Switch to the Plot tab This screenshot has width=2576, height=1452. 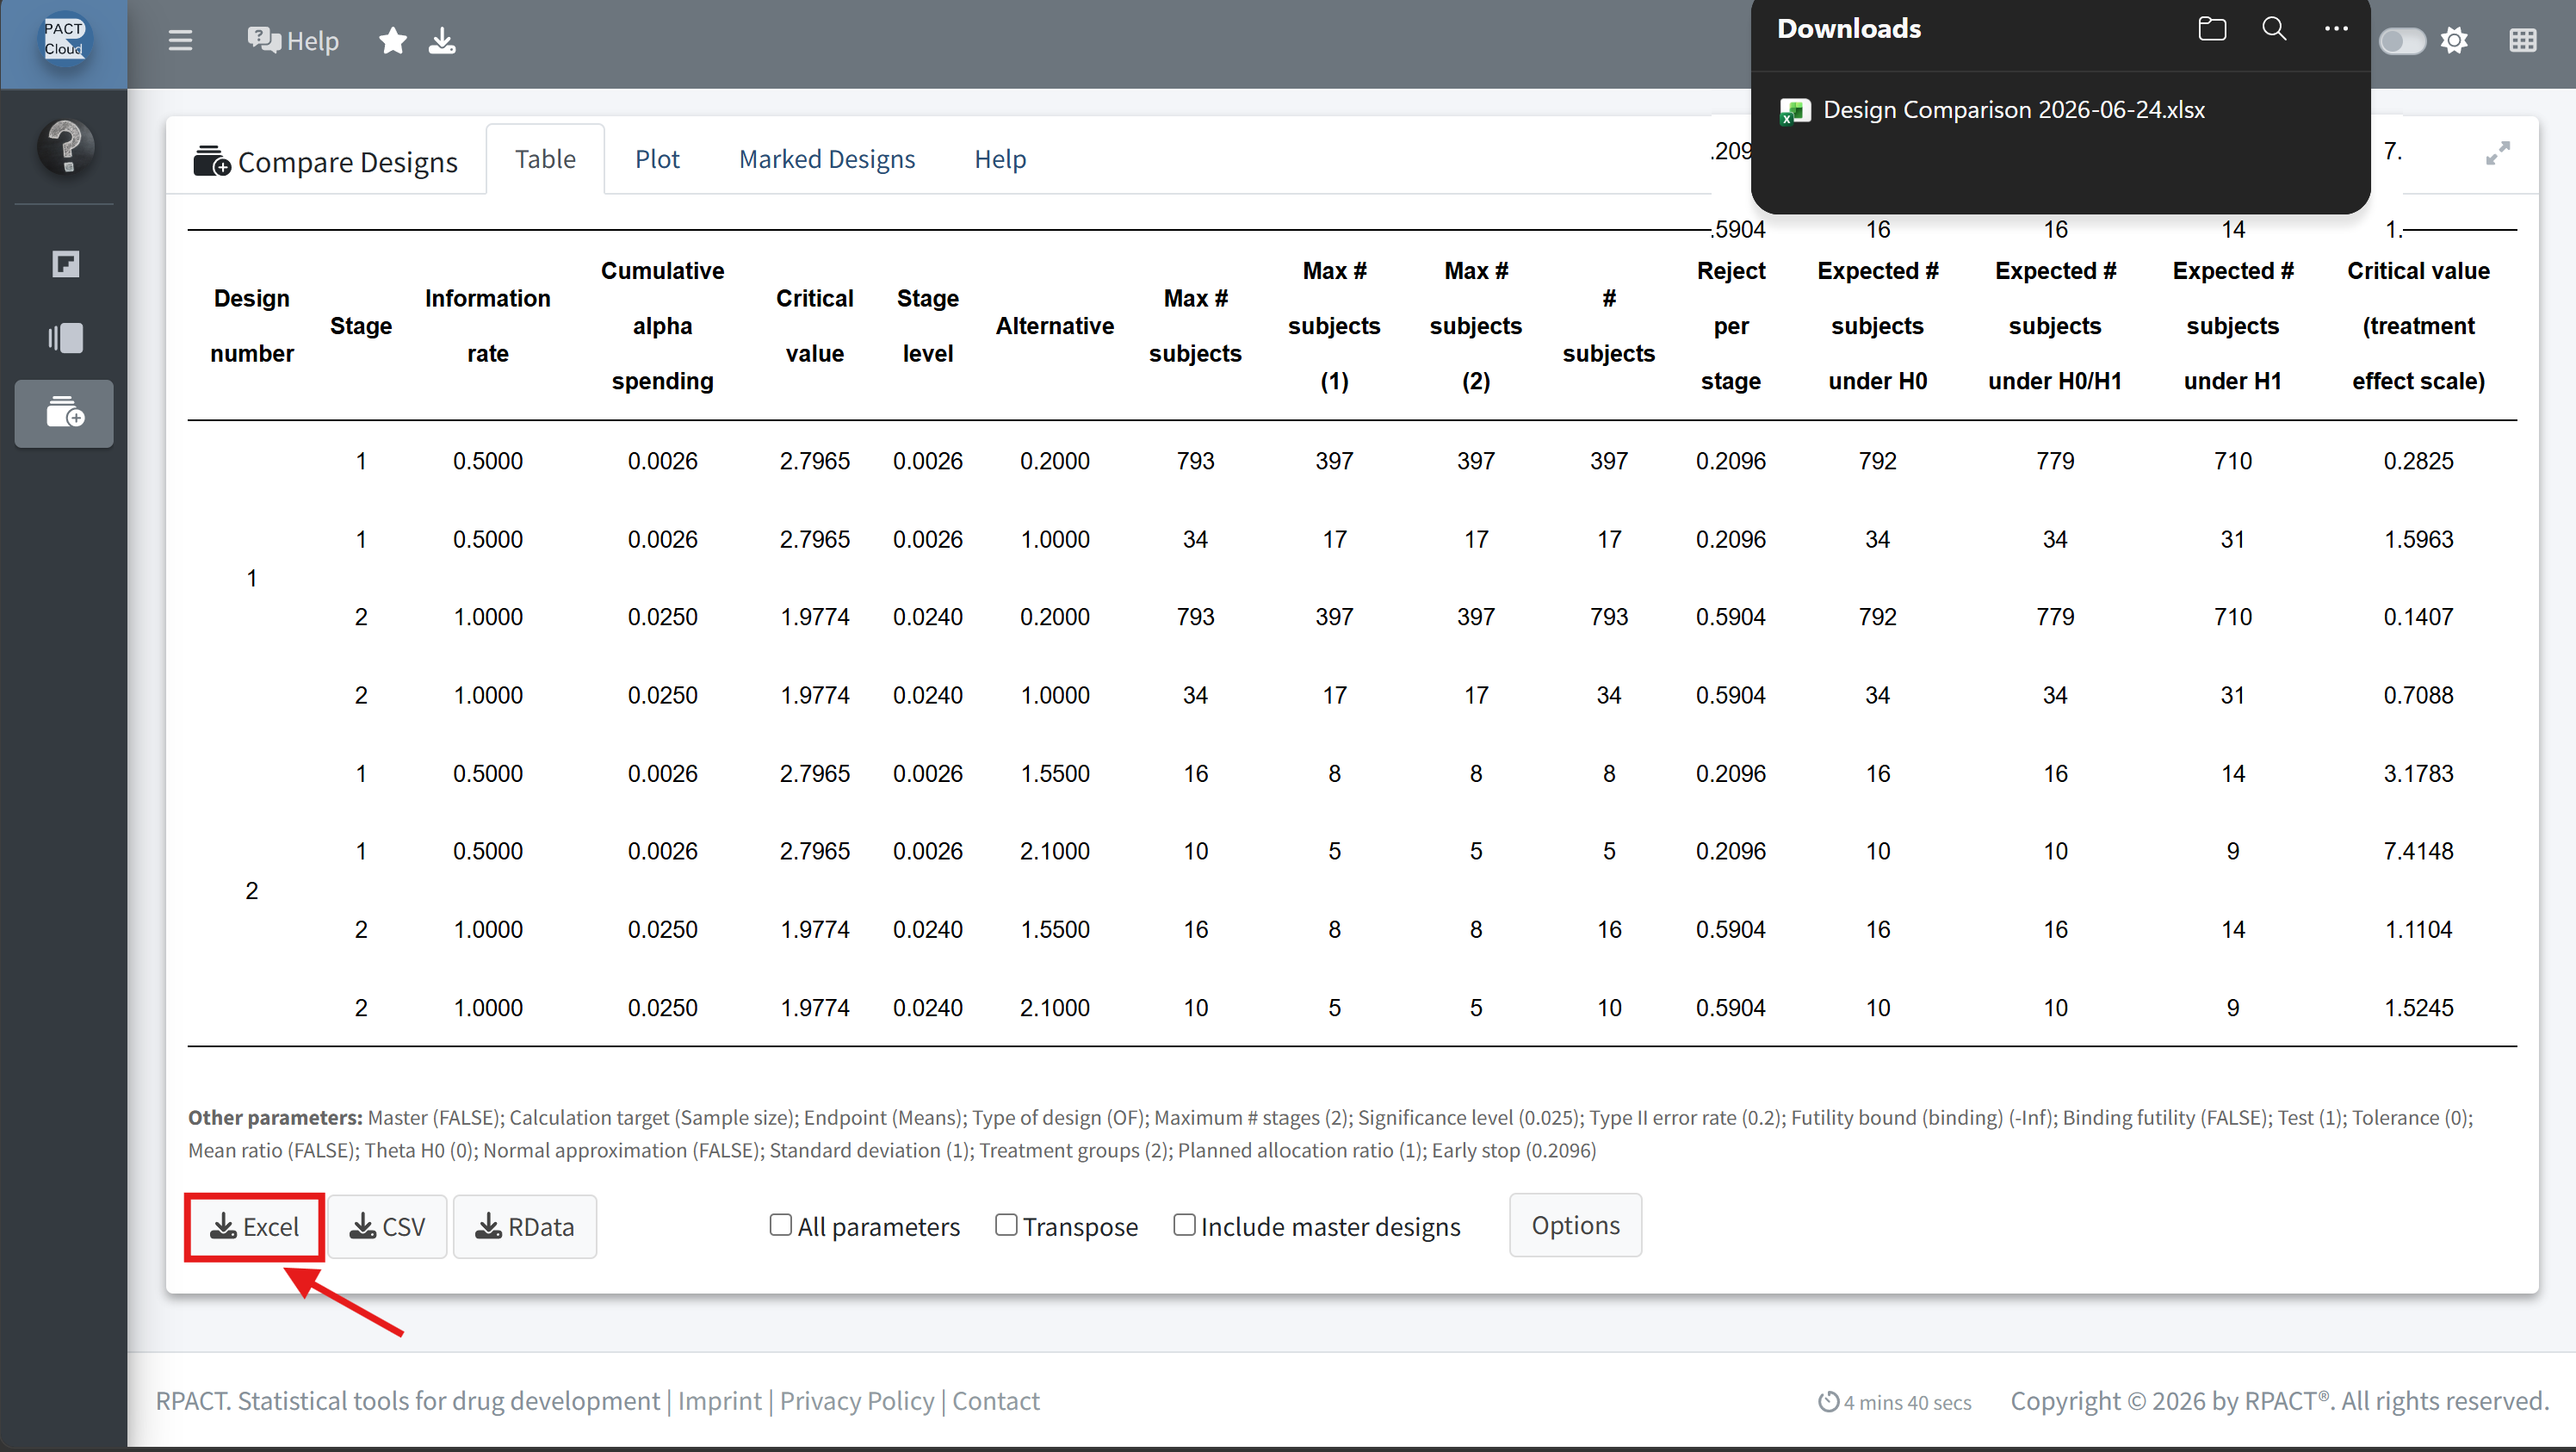[657, 159]
